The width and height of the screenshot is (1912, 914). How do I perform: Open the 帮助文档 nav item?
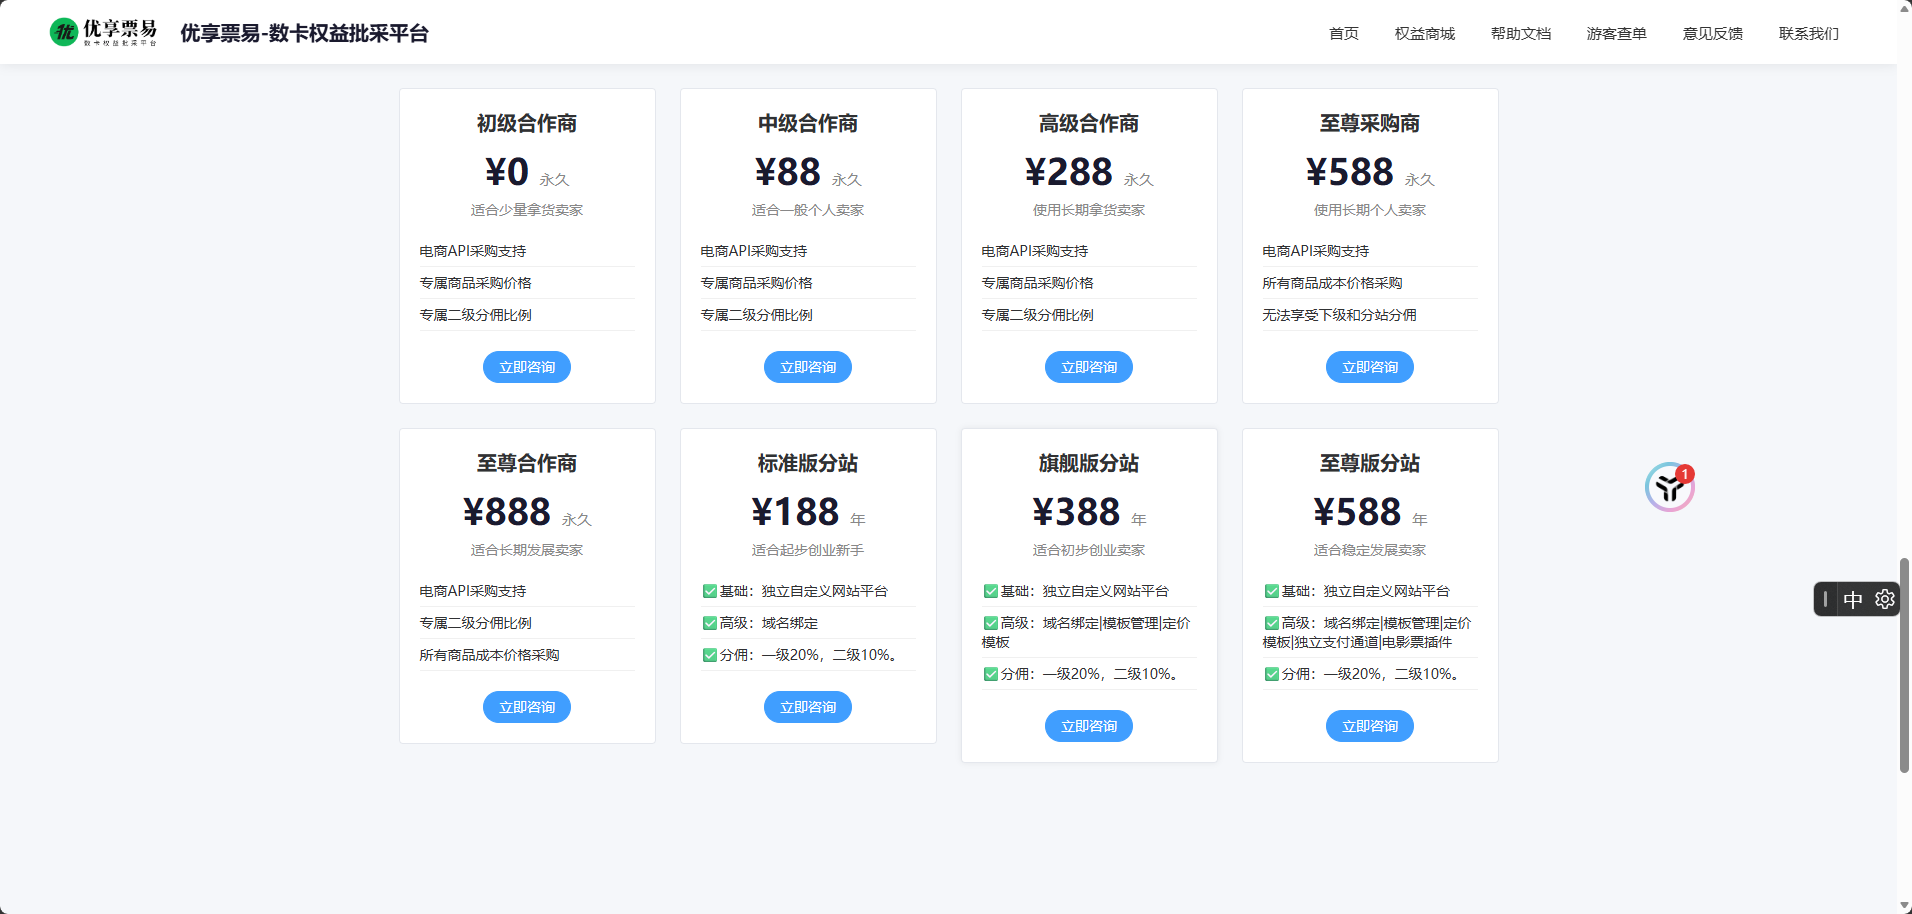[x=1521, y=33]
